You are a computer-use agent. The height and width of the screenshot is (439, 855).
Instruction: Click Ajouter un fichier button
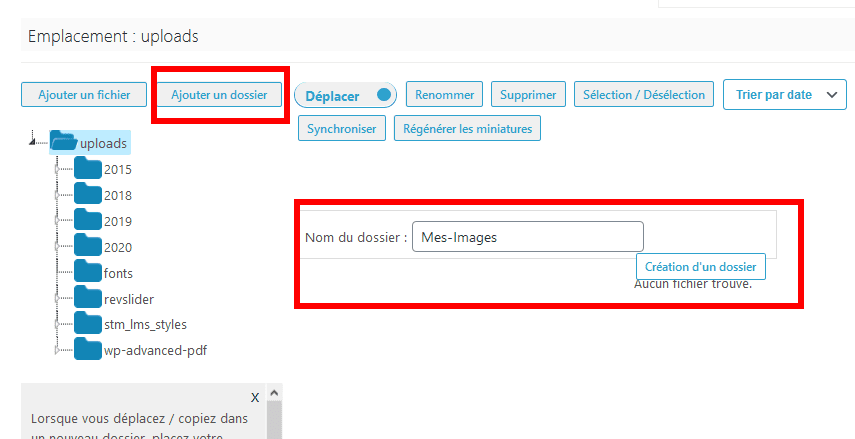point(84,95)
